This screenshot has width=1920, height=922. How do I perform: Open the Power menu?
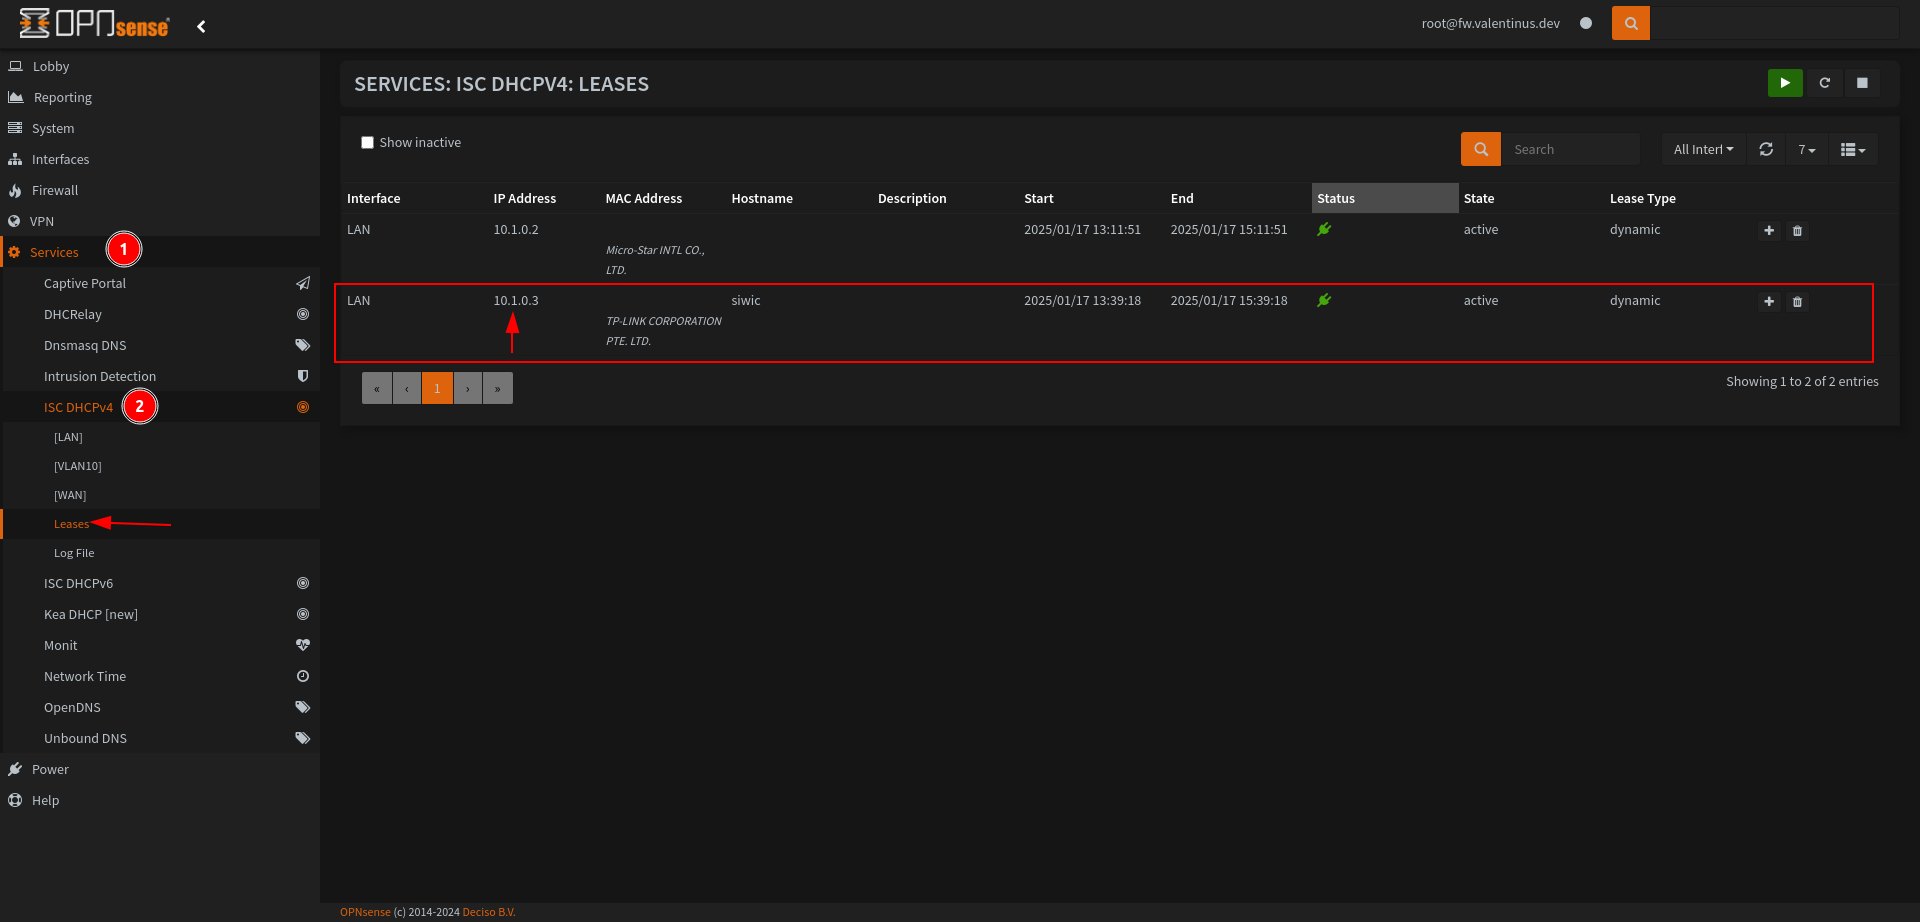coord(50,769)
